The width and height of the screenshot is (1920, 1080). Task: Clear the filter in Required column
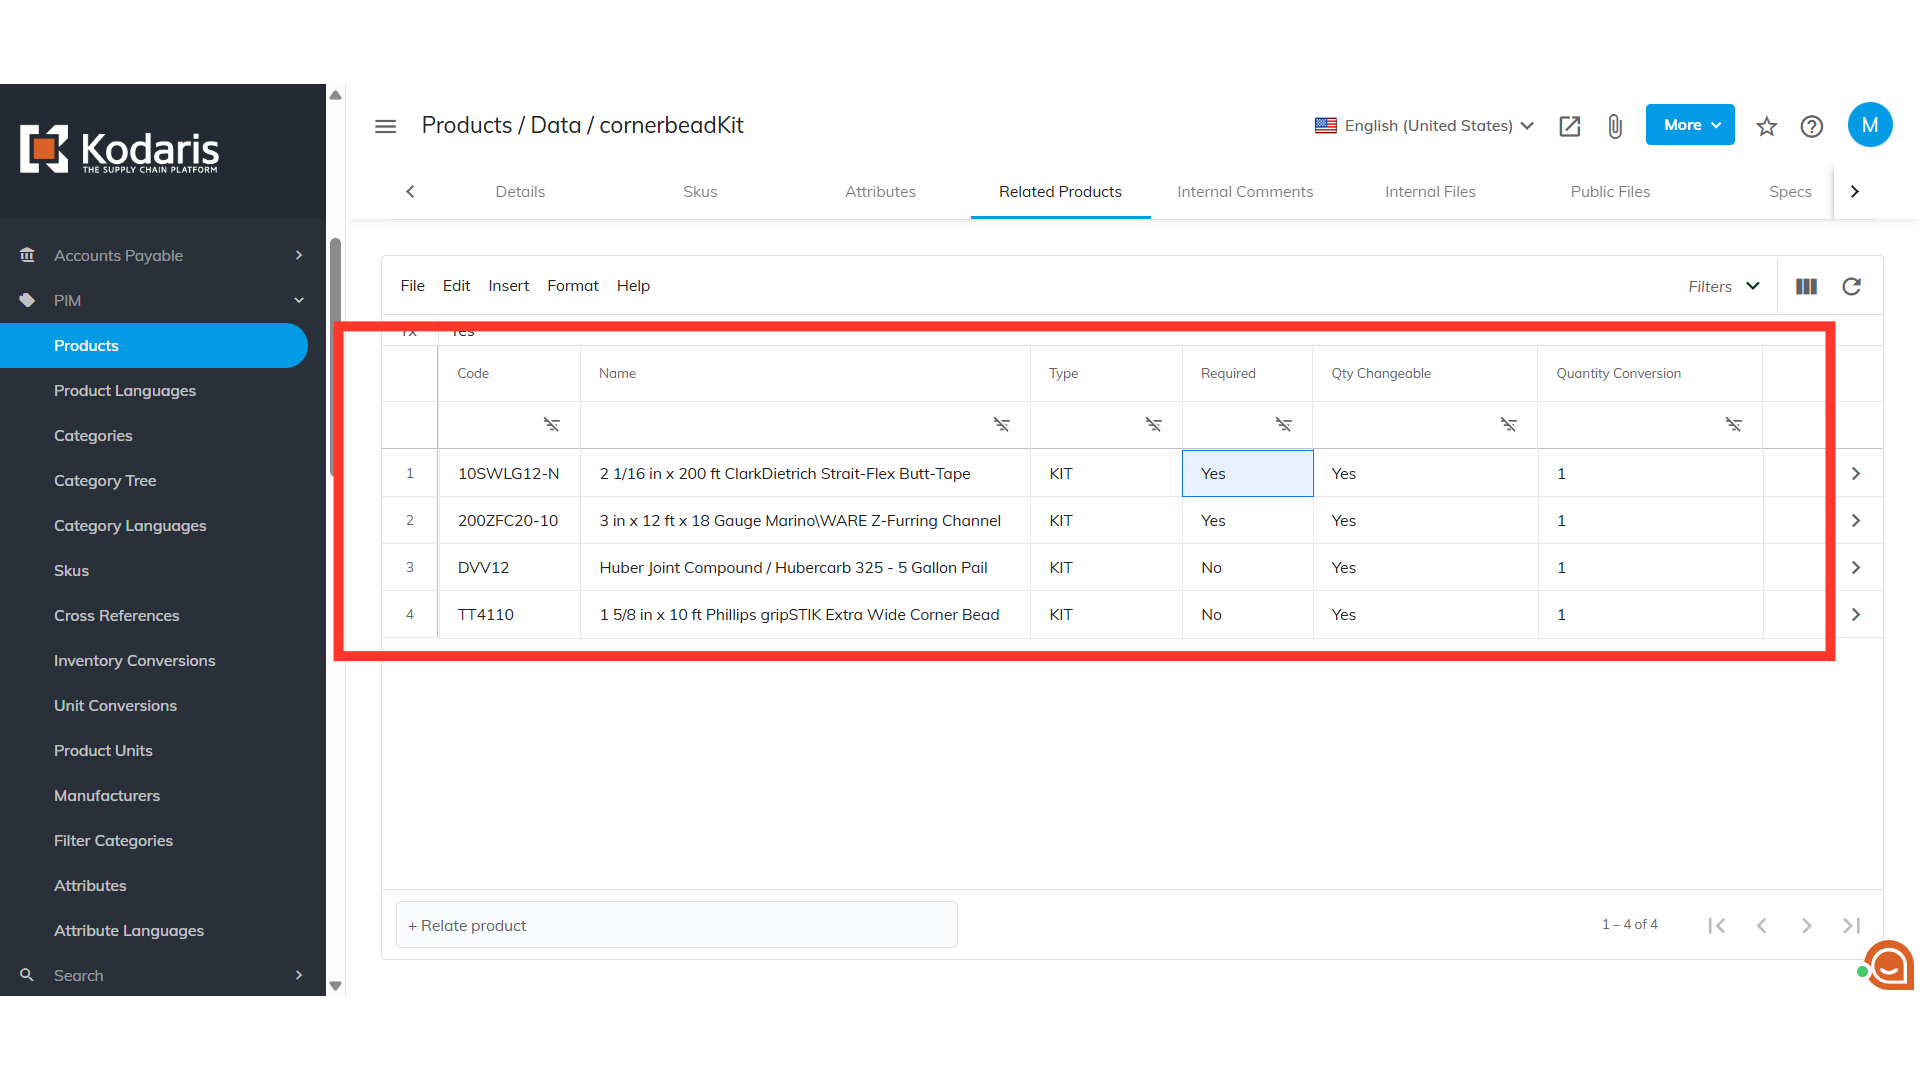click(1283, 425)
